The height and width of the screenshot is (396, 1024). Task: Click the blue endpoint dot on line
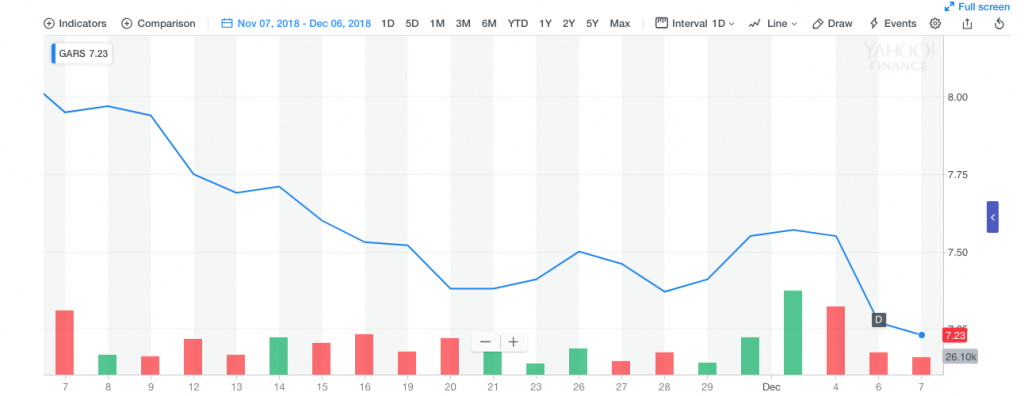tap(921, 335)
